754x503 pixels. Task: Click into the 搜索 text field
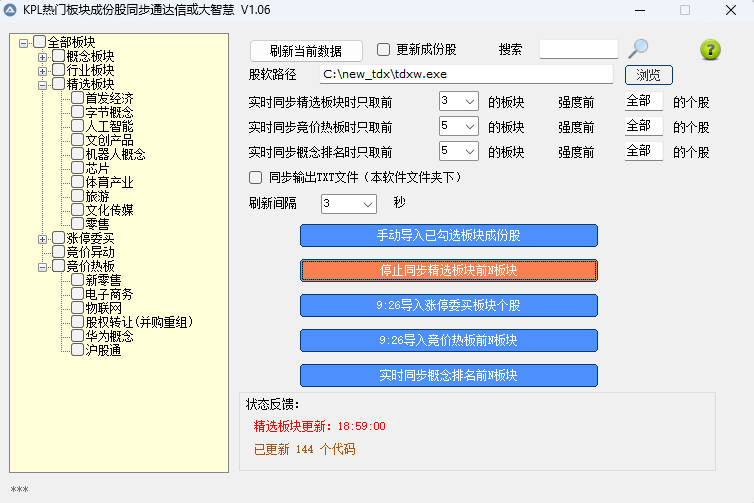(x=578, y=50)
